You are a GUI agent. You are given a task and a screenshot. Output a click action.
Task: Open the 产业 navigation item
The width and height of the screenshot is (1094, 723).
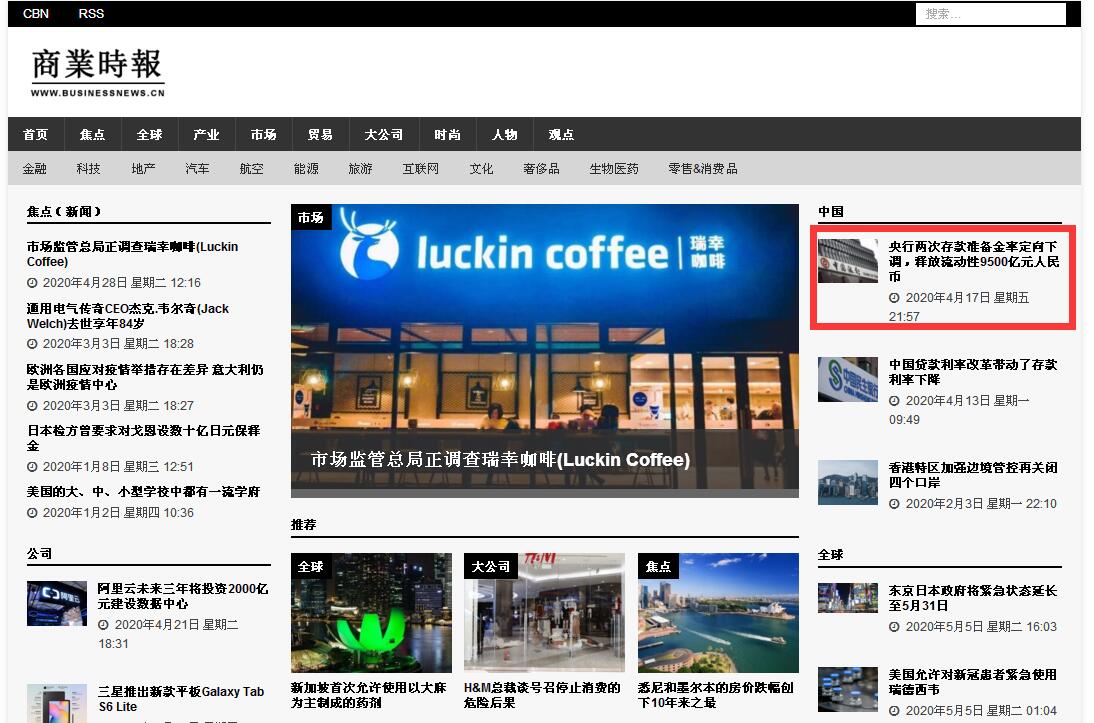tap(207, 134)
